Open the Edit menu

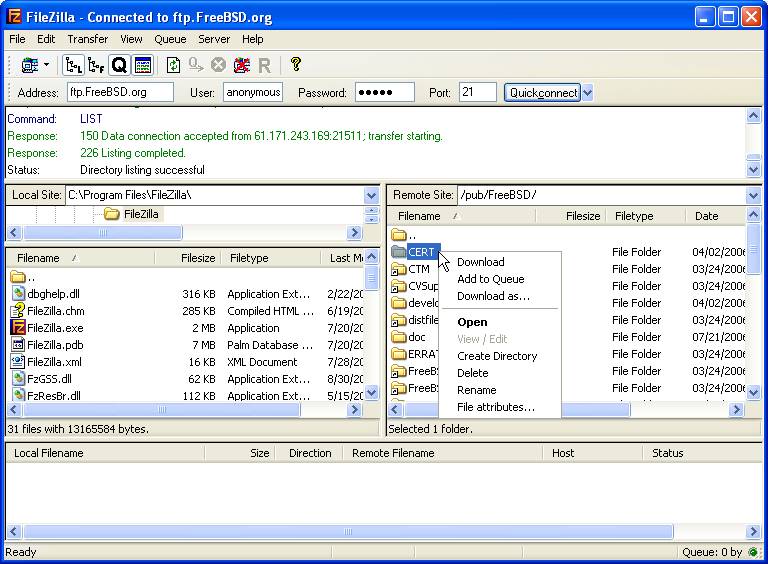[46, 39]
